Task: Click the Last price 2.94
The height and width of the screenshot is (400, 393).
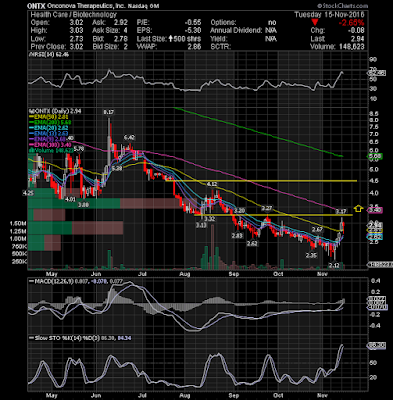Action: pyautogui.click(x=358, y=39)
